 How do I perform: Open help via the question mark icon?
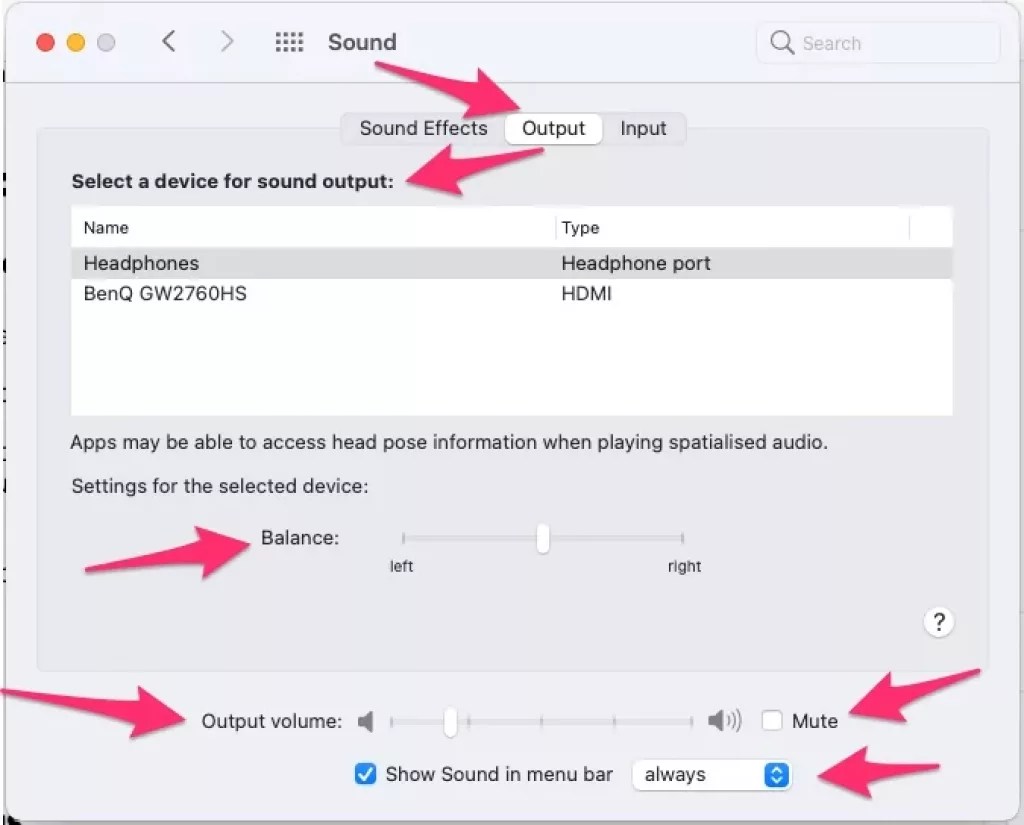click(939, 622)
